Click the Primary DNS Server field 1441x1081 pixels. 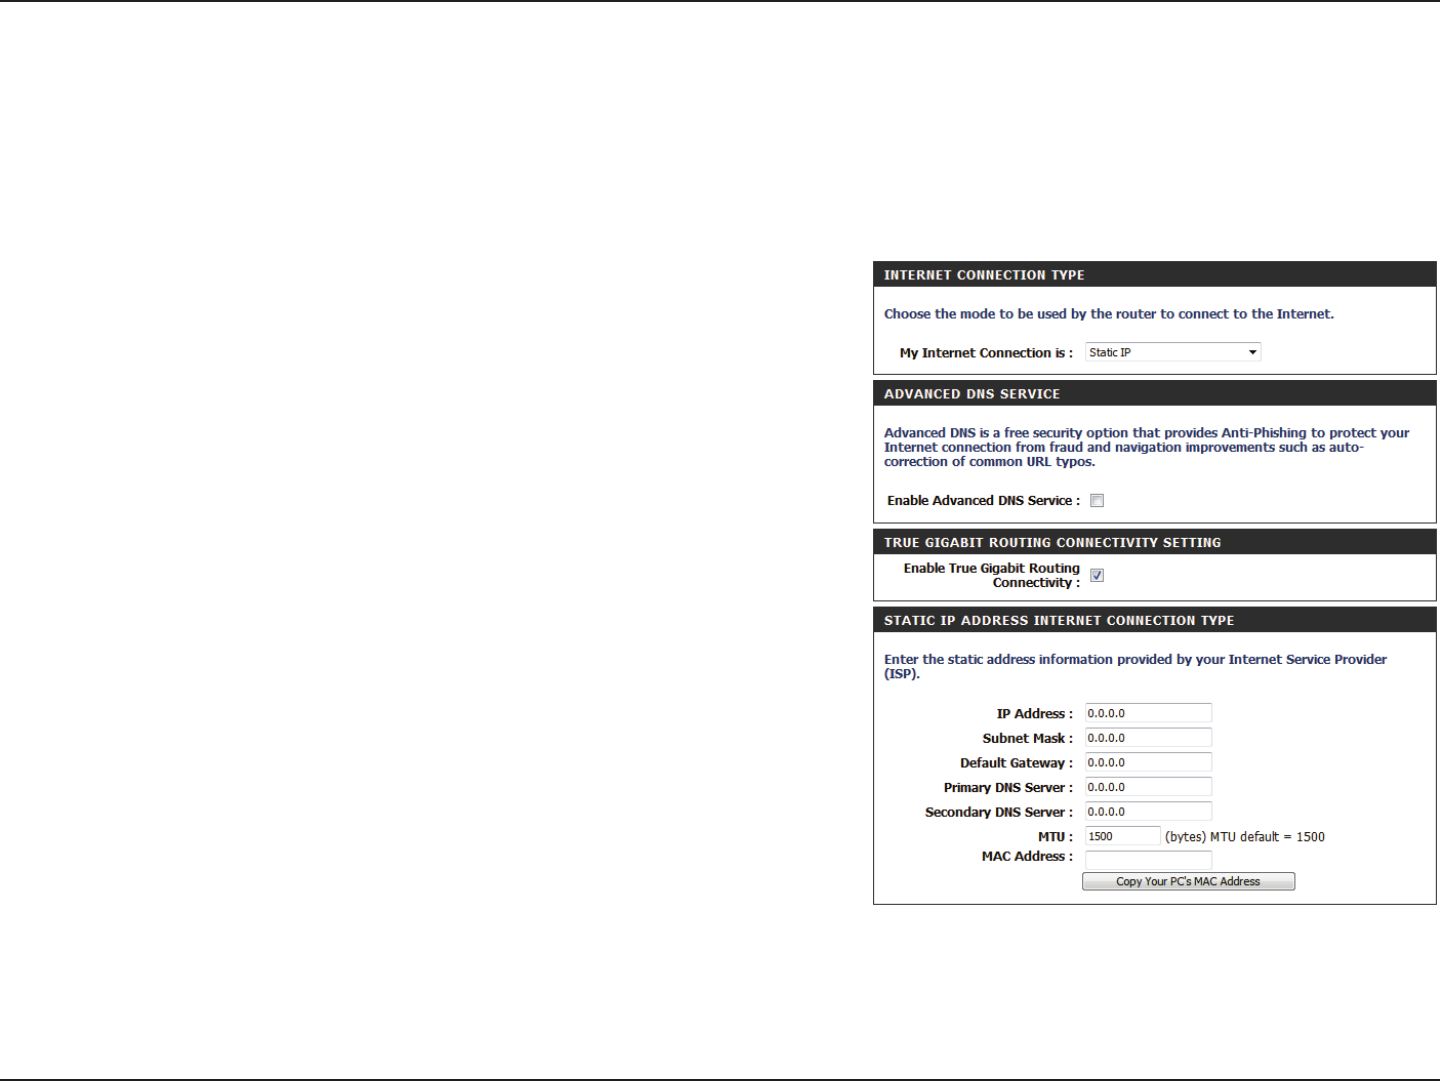click(x=1148, y=787)
